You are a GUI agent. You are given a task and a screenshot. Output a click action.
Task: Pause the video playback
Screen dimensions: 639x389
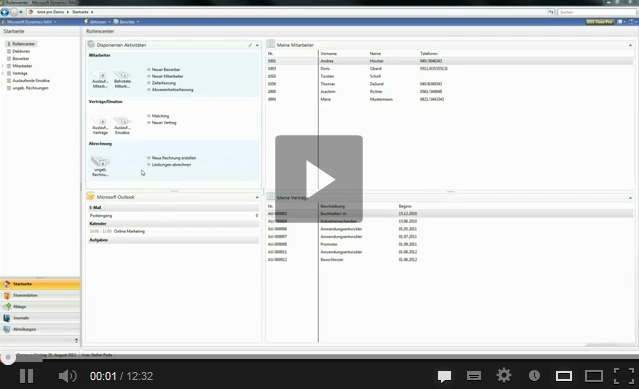point(26,376)
